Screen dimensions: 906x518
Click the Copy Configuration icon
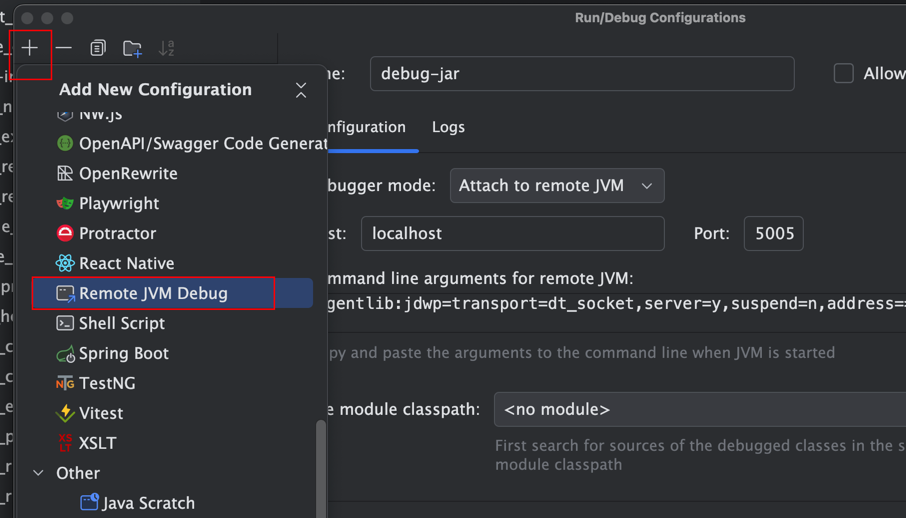[98, 48]
